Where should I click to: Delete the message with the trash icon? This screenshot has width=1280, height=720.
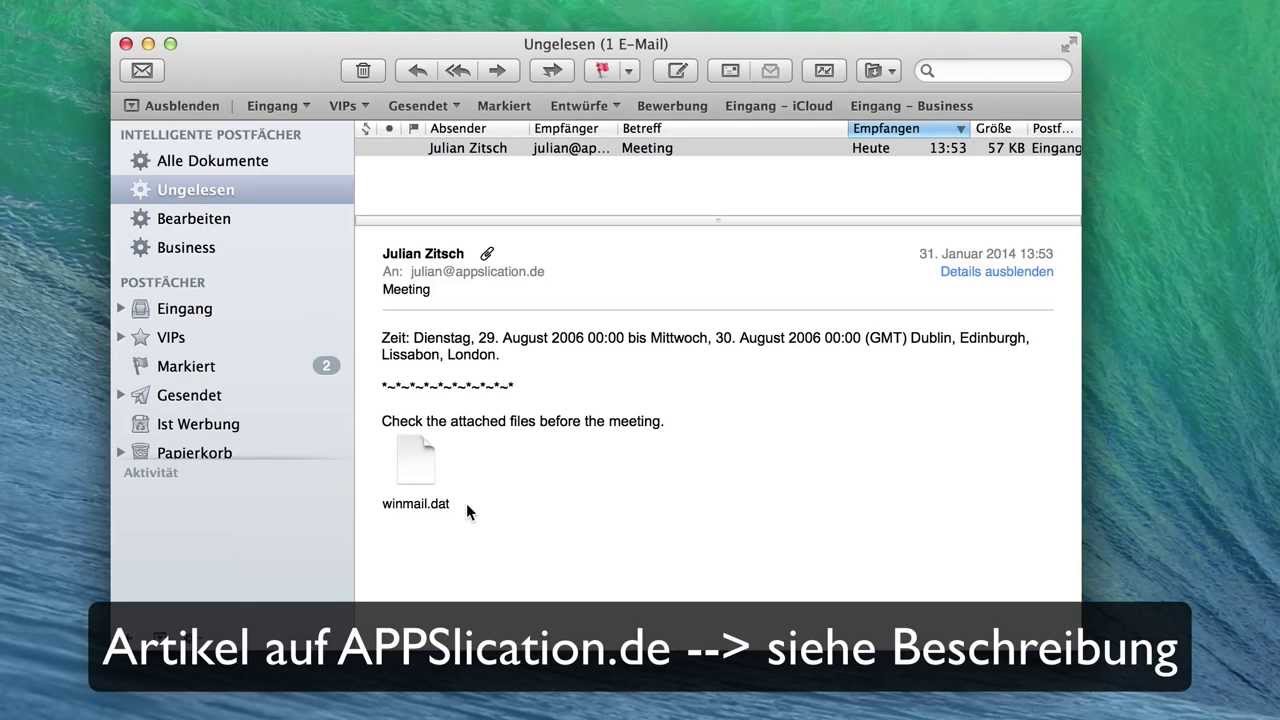(x=363, y=71)
